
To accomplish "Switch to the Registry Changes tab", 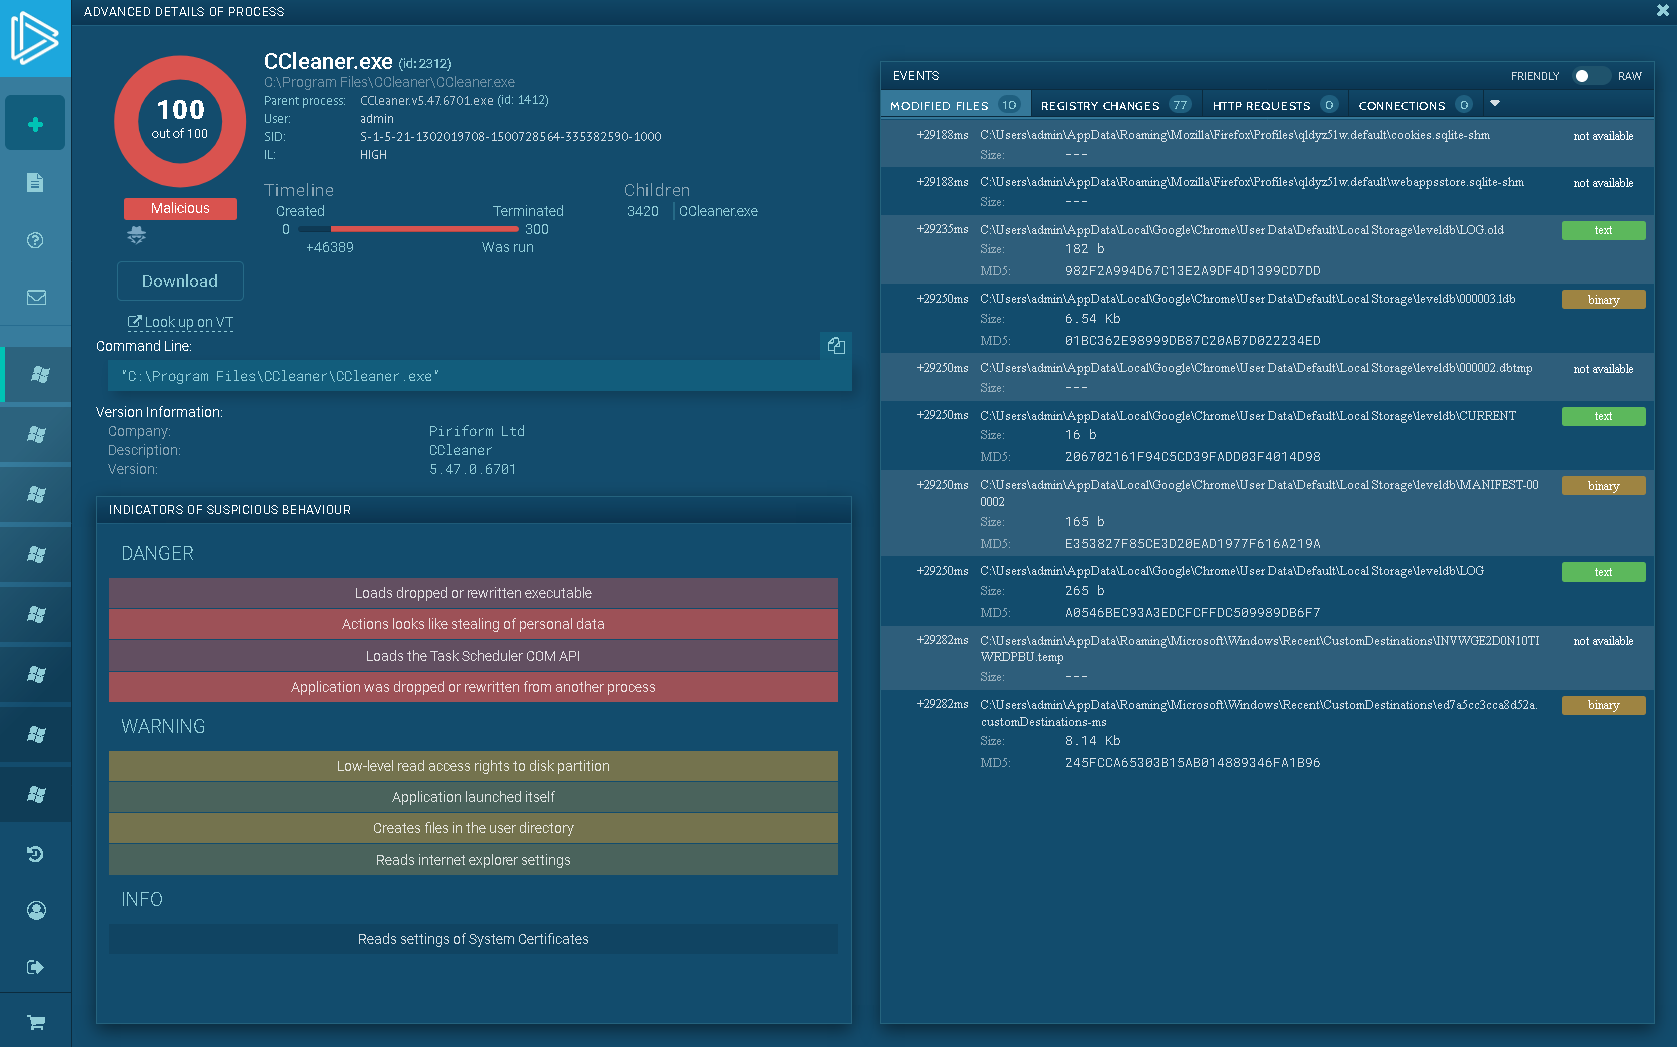I will pos(1115,105).
